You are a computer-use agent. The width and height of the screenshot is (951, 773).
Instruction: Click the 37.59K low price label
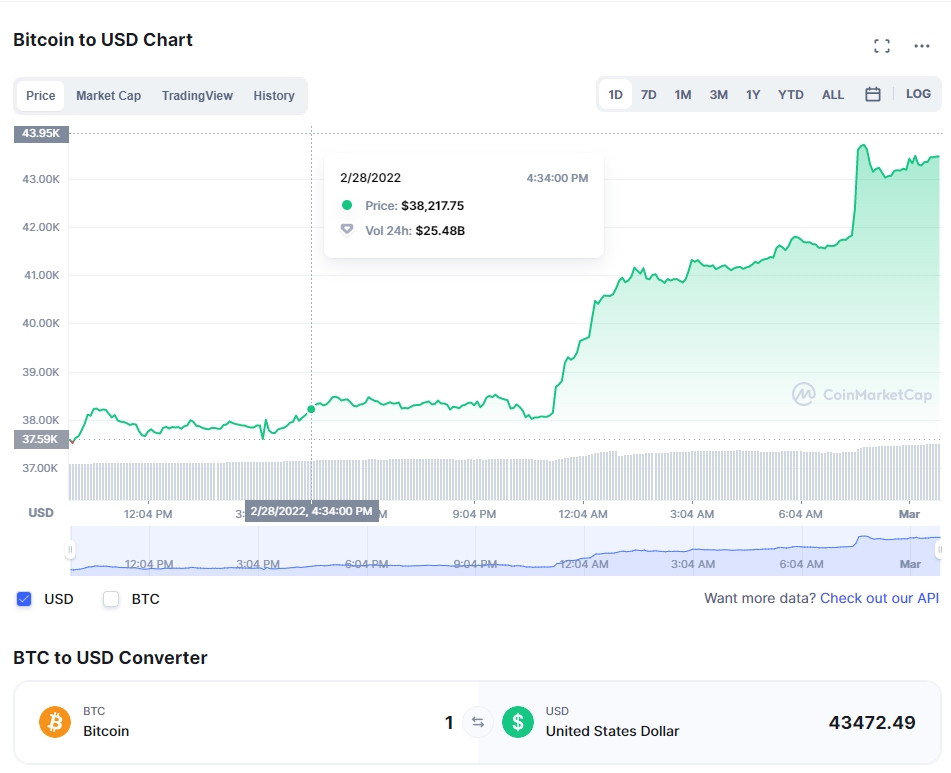[41, 439]
